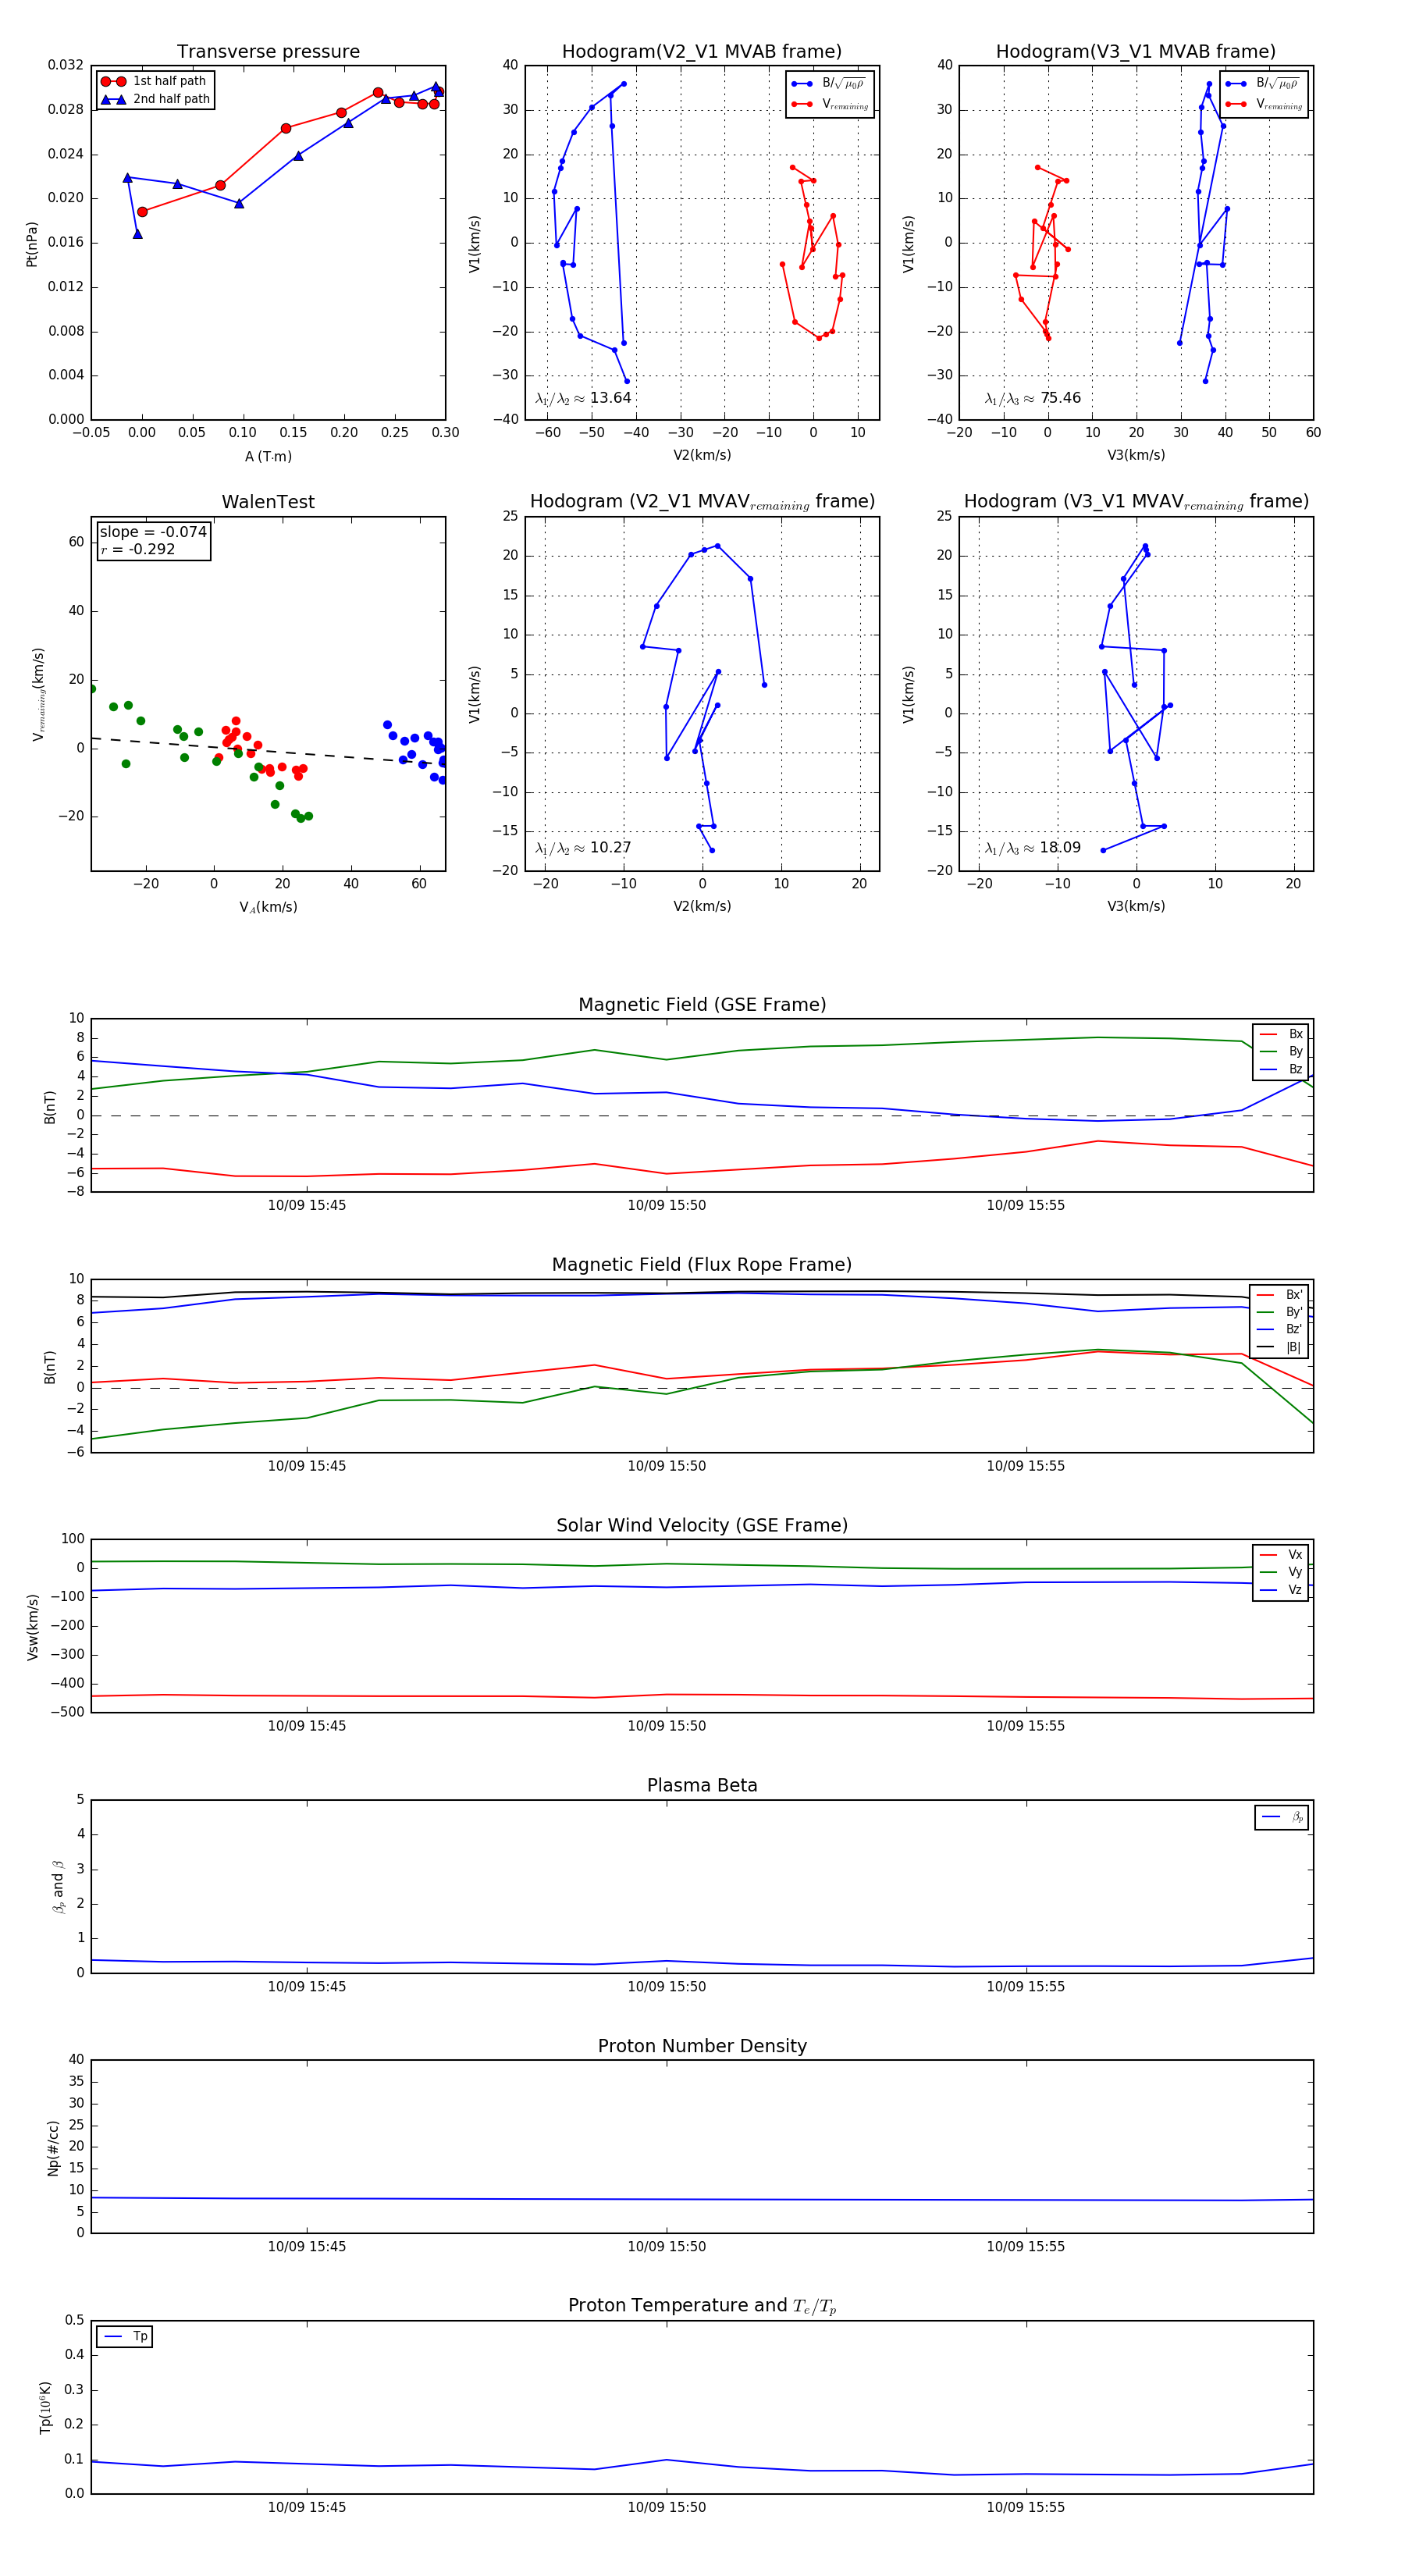1405x2576 pixels.
Task: Click the 'WalenTest' plot title
Action: (268, 502)
